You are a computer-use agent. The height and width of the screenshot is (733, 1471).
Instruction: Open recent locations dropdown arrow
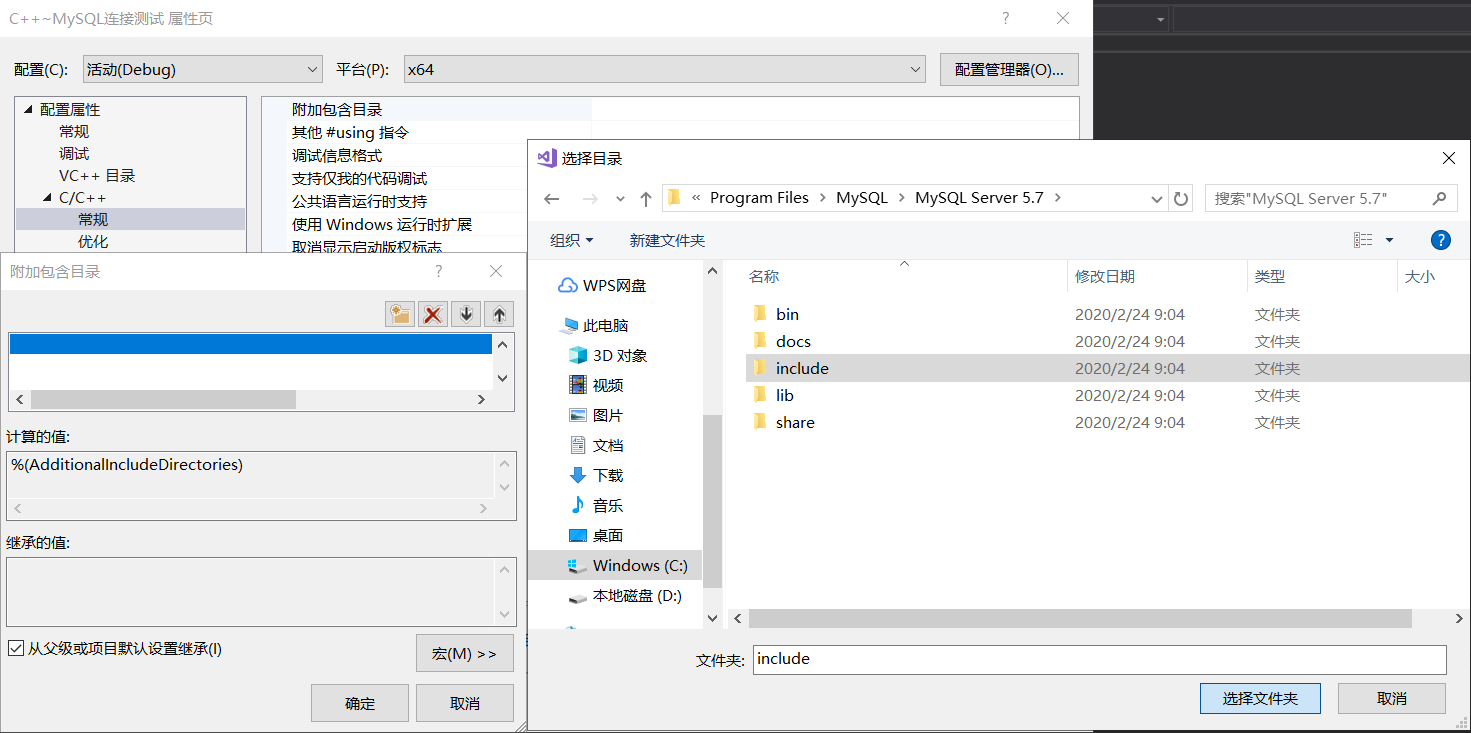pyautogui.click(x=620, y=199)
